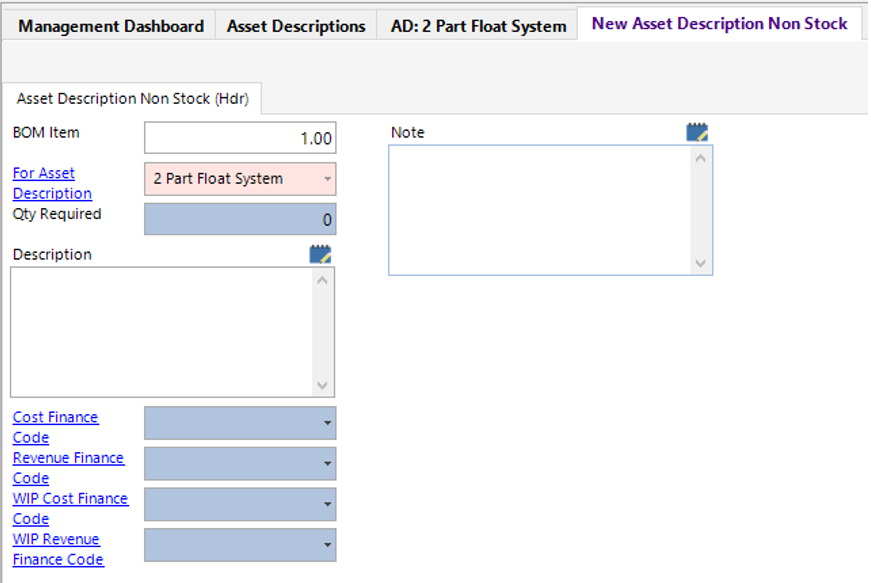Select Asset Description Non Stock (Hdr) tab
The image size is (871, 583).
point(133,98)
